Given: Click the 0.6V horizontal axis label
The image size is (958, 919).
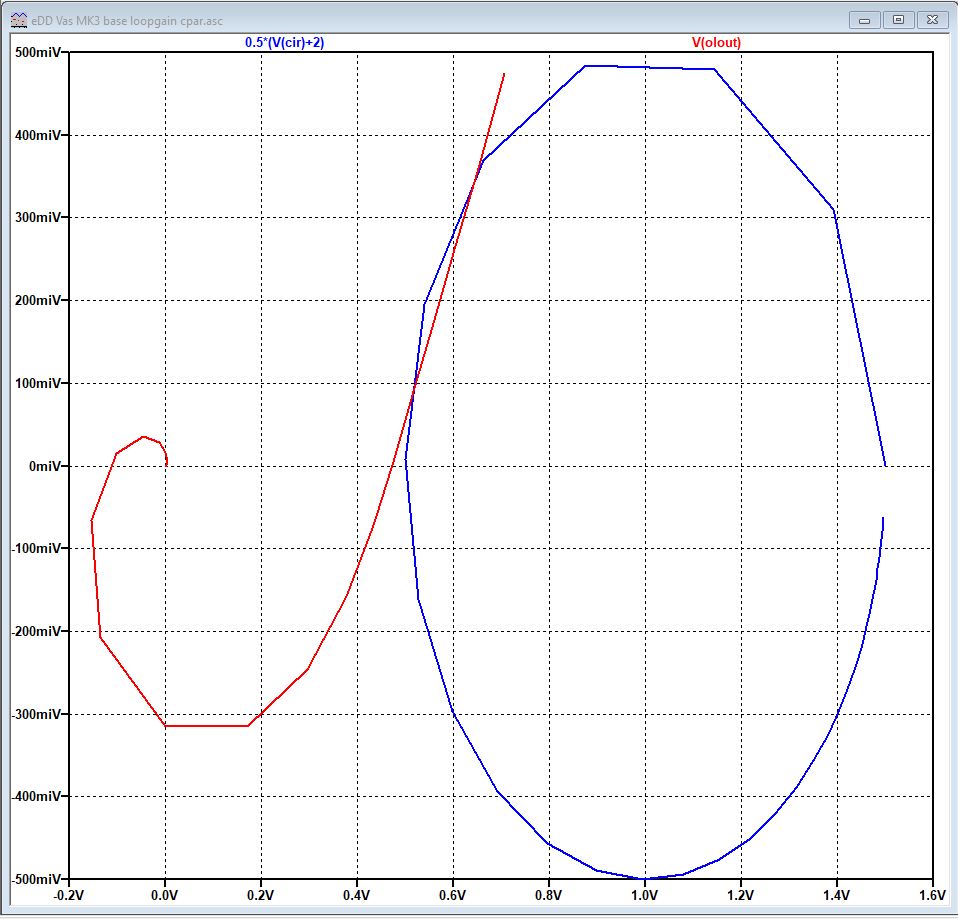Looking at the screenshot, I should [x=453, y=896].
